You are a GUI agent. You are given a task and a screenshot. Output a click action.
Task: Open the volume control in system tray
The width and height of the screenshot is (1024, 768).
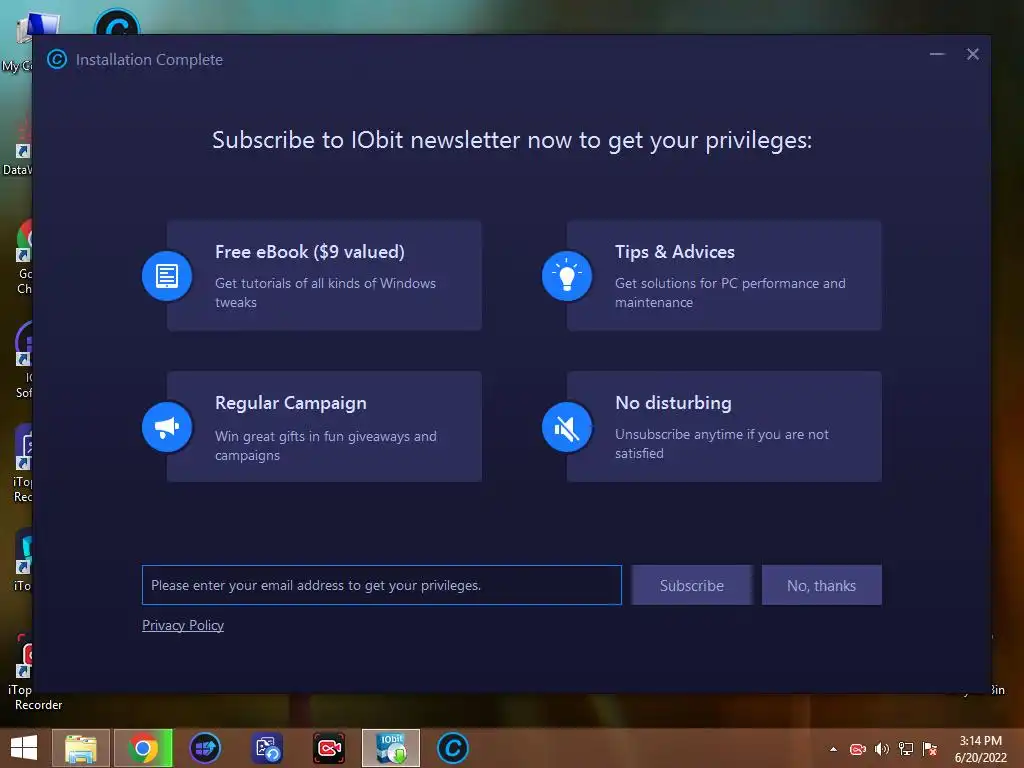[x=882, y=749]
